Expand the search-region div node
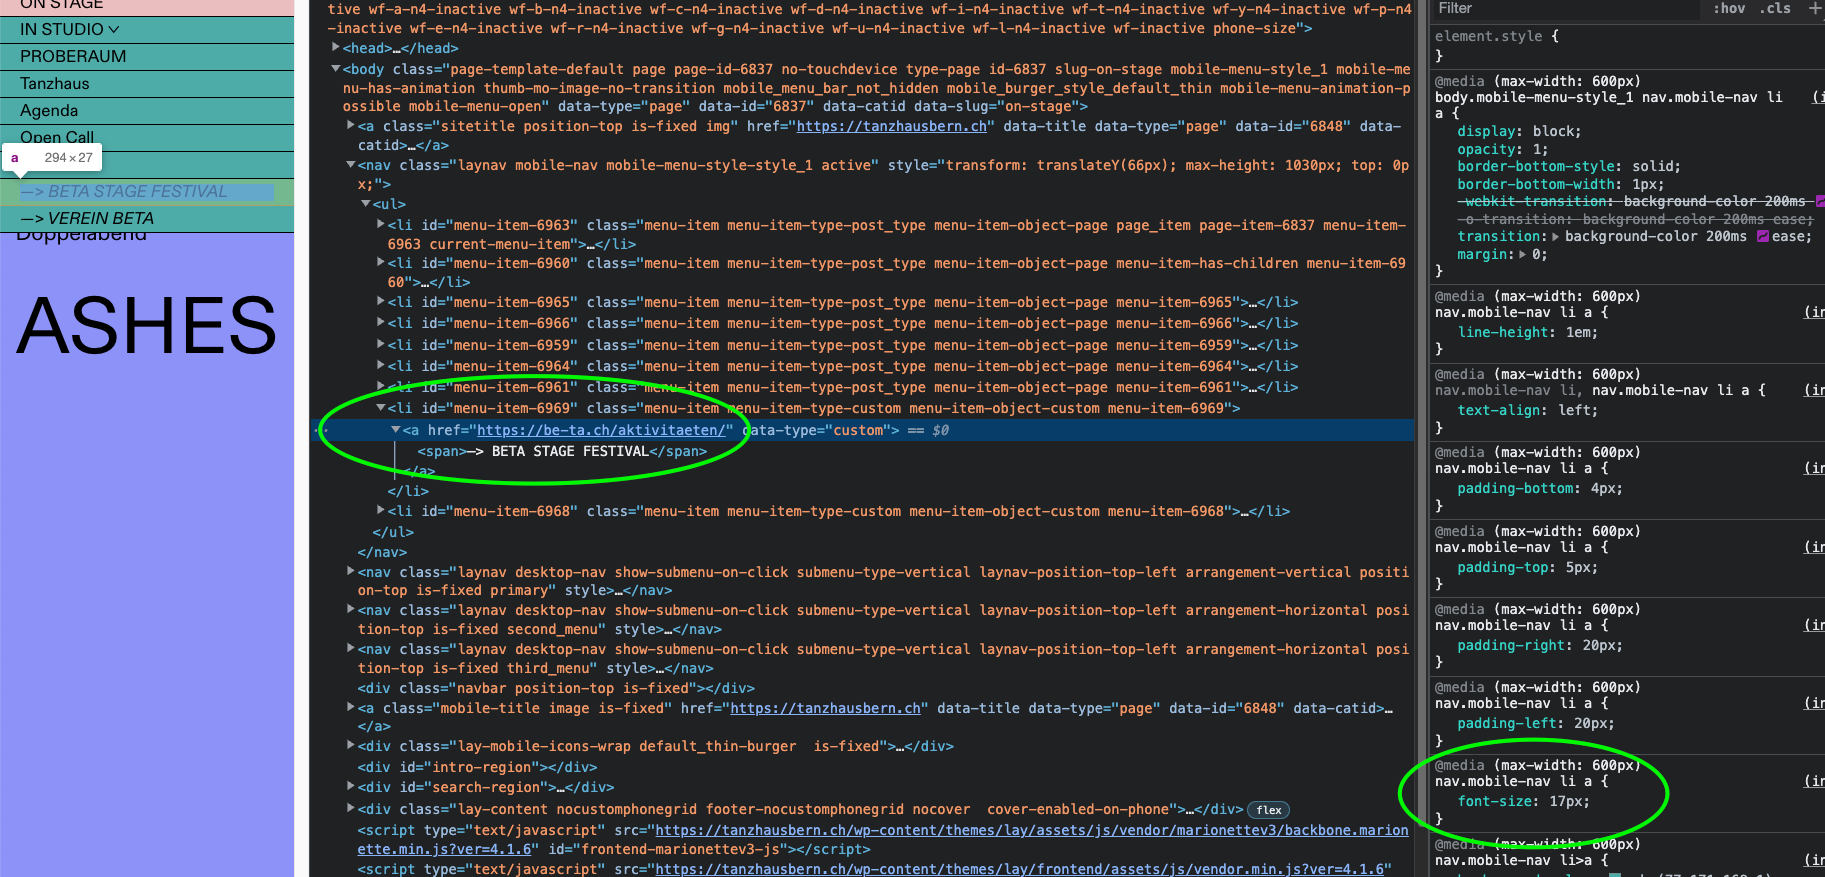Image resolution: width=1825 pixels, height=877 pixels. (x=351, y=788)
